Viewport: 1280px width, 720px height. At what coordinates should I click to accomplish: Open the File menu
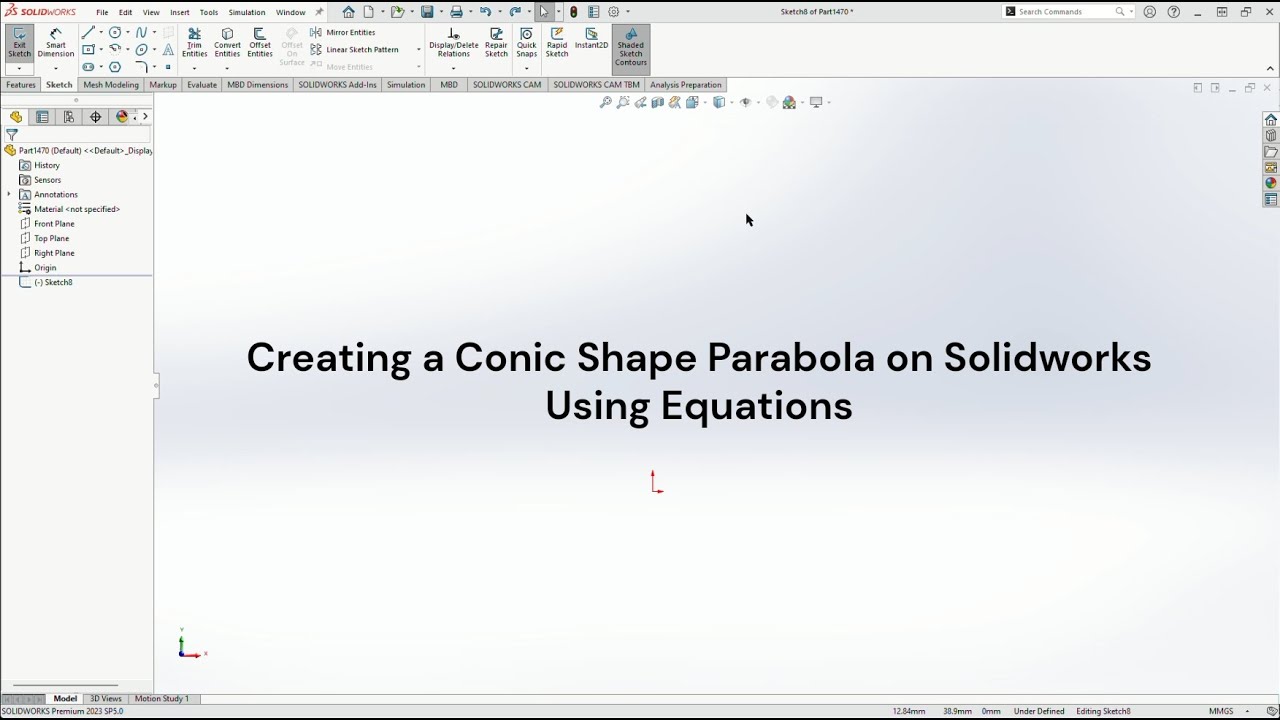[102, 12]
